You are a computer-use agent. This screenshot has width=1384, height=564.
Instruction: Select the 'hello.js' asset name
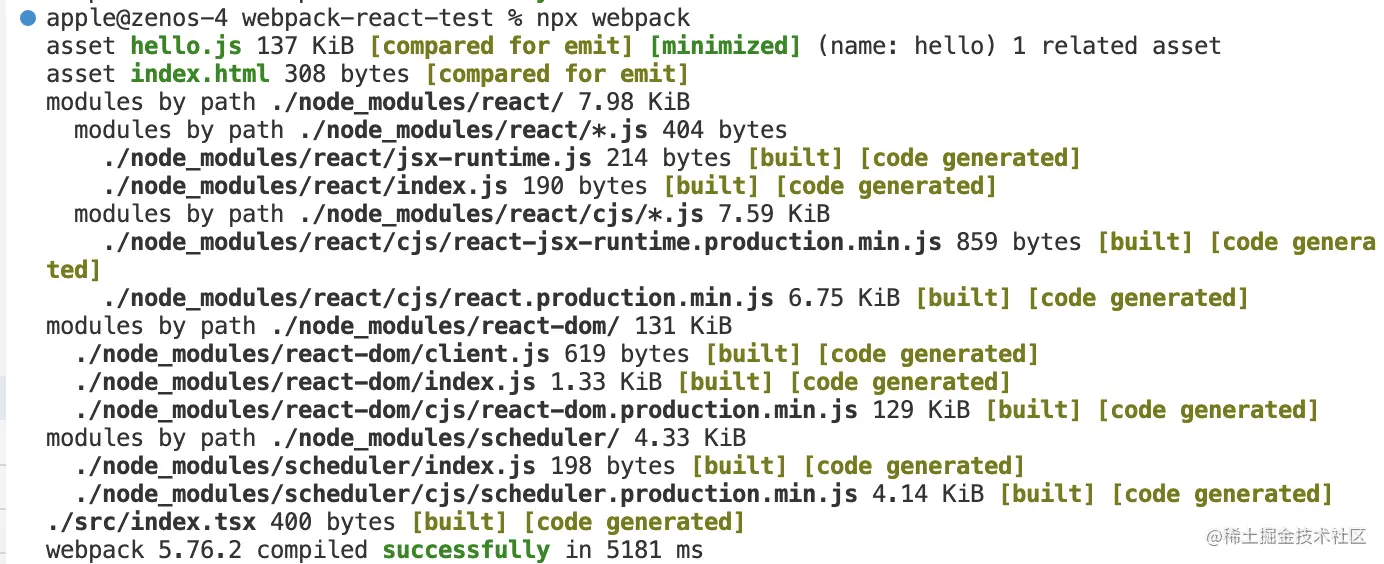[x=186, y=46]
